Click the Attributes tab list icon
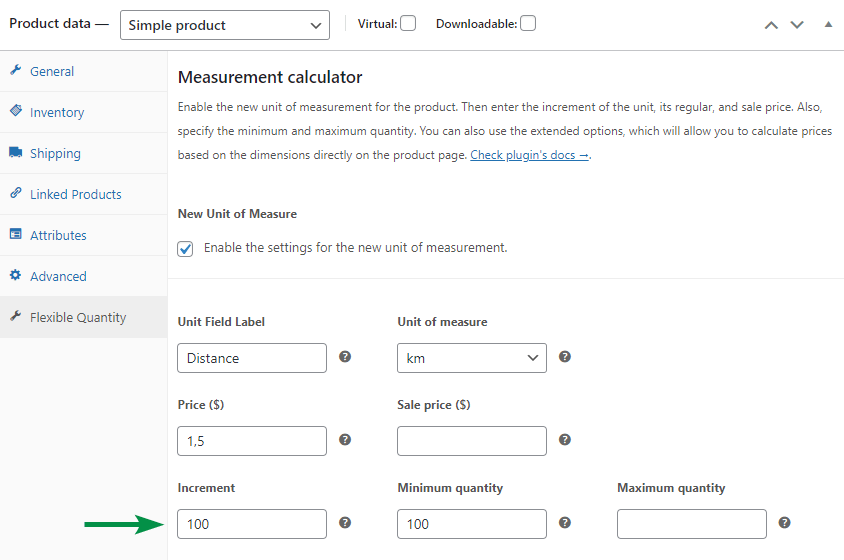The image size is (844, 560). 16,234
